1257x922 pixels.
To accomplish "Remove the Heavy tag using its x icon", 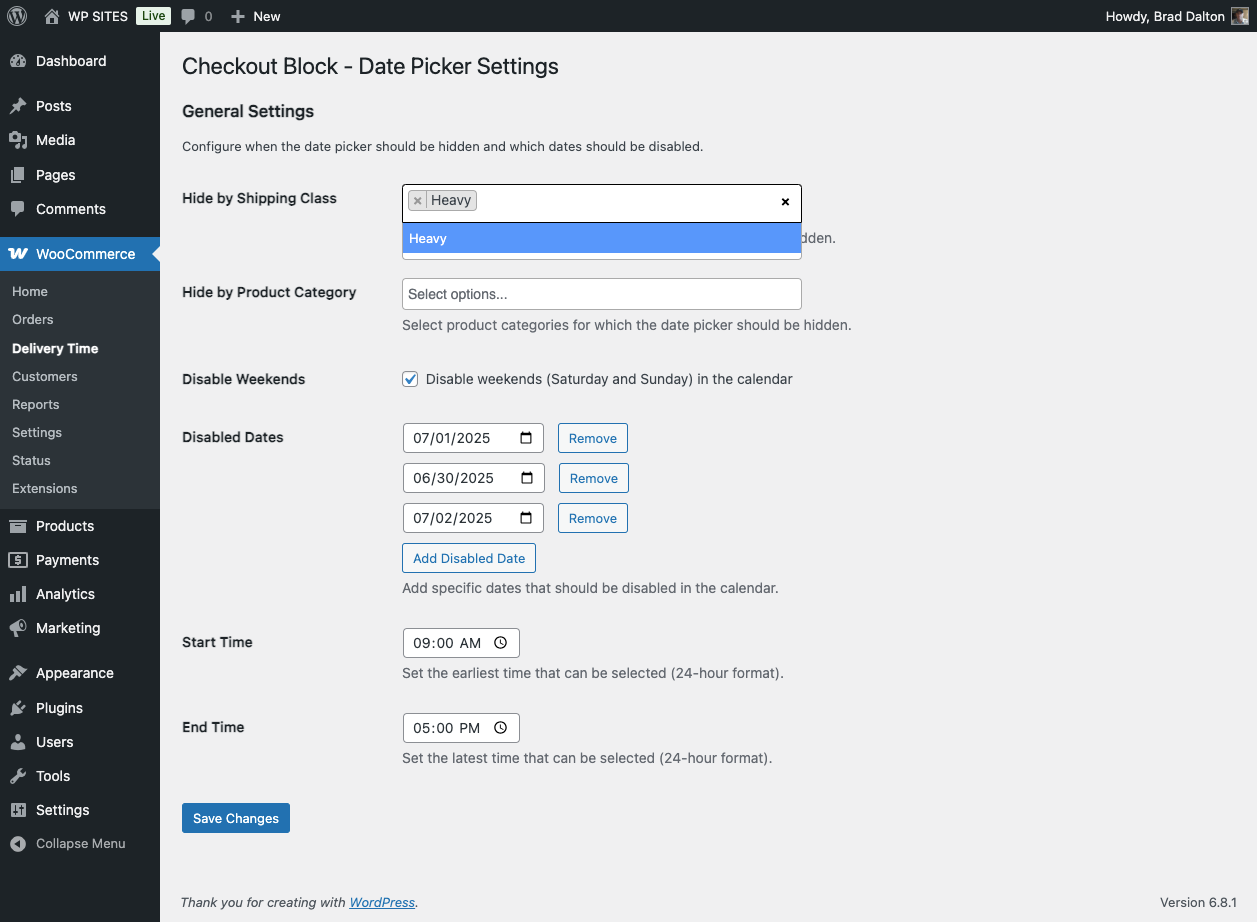I will [x=418, y=201].
